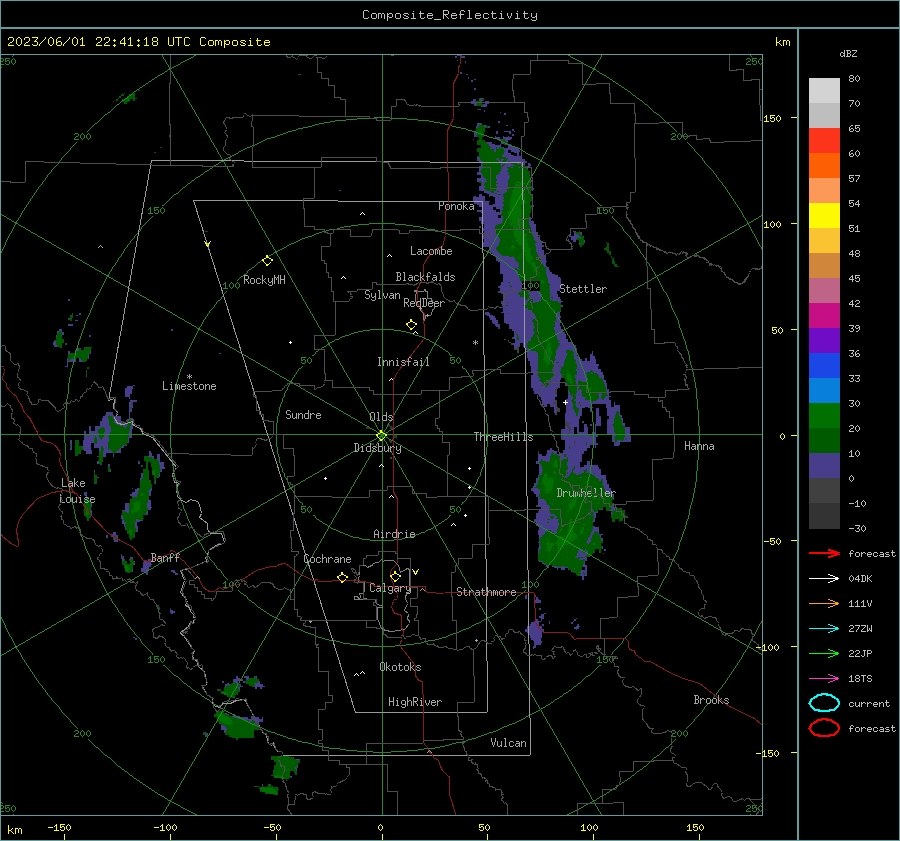Click the magenta 18TS arrow icon
Image resolution: width=900 pixels, height=841 pixels.
(824, 678)
